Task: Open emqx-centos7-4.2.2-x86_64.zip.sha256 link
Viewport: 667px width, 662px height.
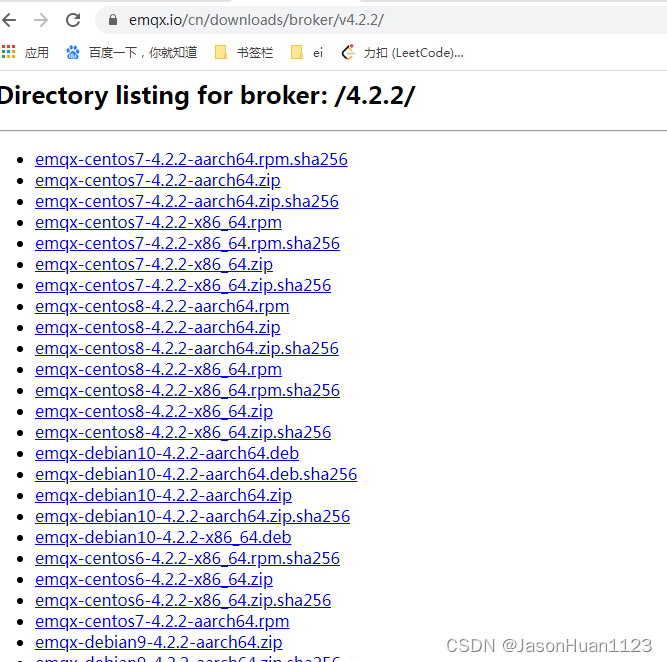Action: (x=183, y=285)
